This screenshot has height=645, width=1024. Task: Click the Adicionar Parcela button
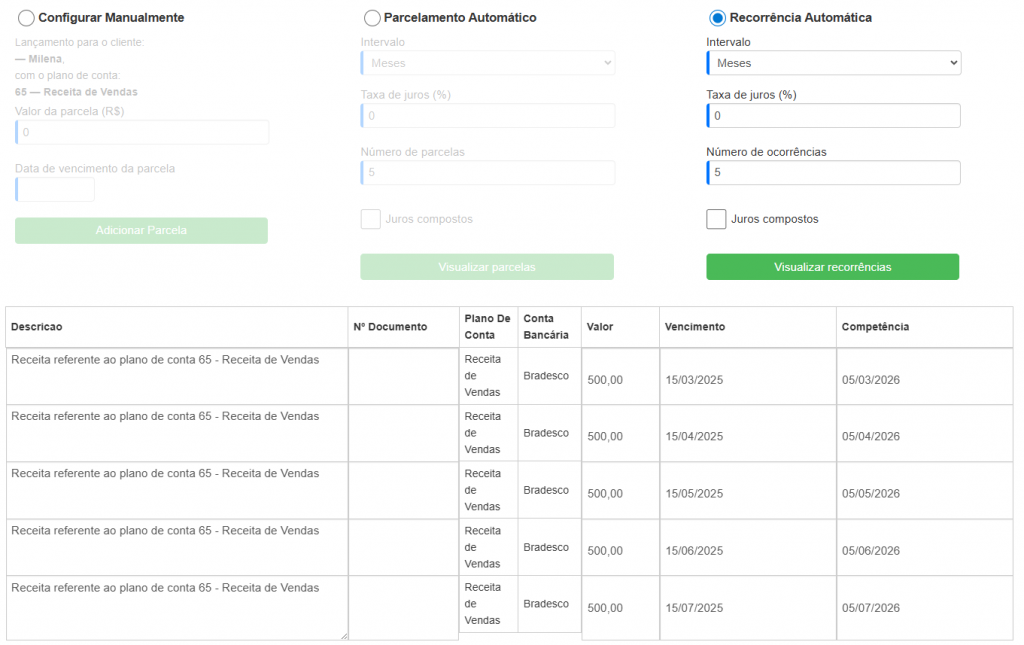141,231
